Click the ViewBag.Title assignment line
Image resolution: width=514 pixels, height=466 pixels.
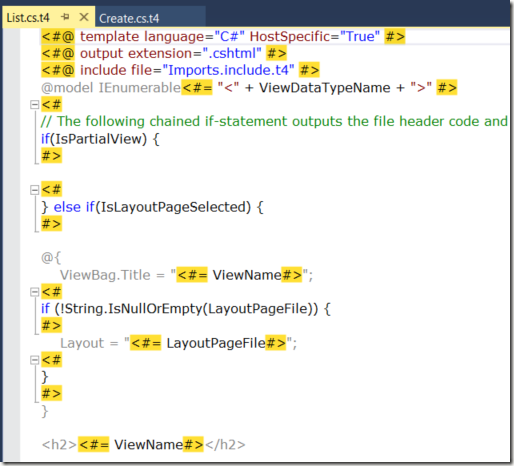[x=186, y=275]
